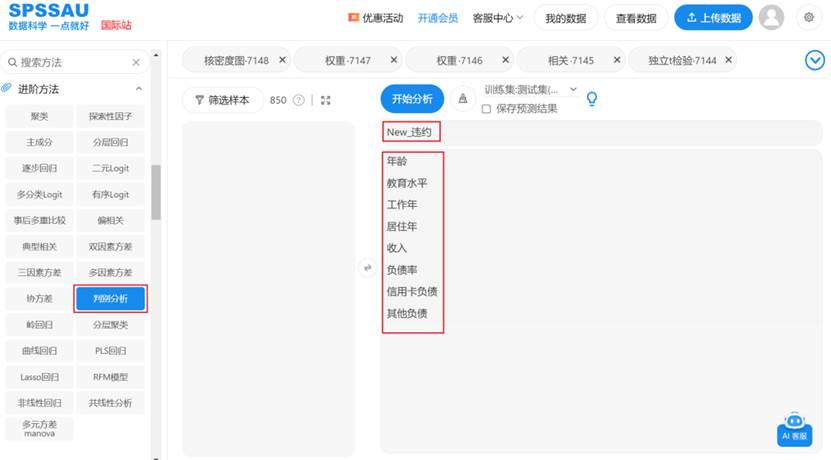Screen dimensions: 831x460
Task: Select the 判别分析 method
Action: coord(110,298)
